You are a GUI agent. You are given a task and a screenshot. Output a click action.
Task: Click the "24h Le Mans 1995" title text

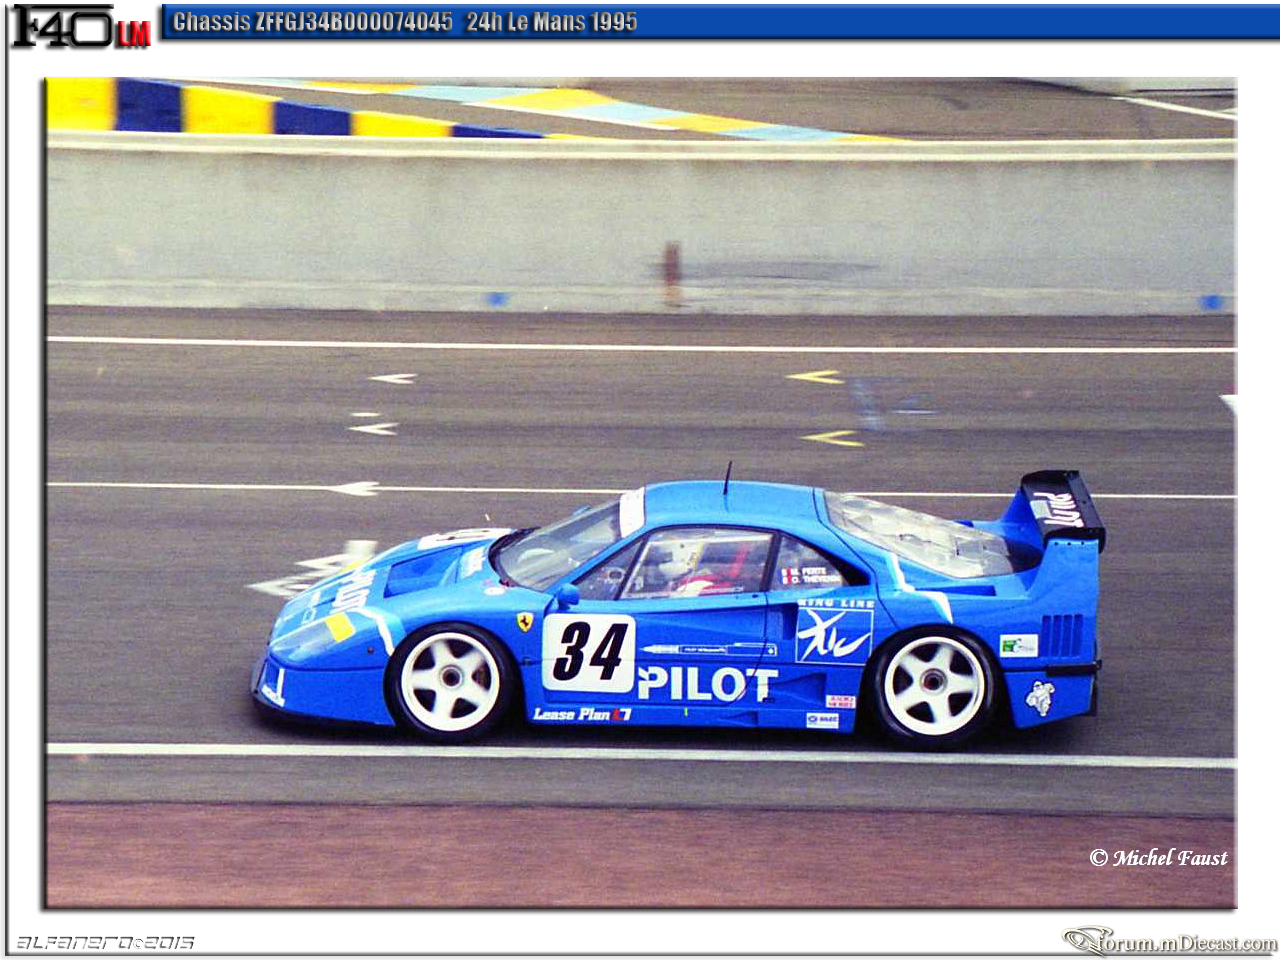551,22
